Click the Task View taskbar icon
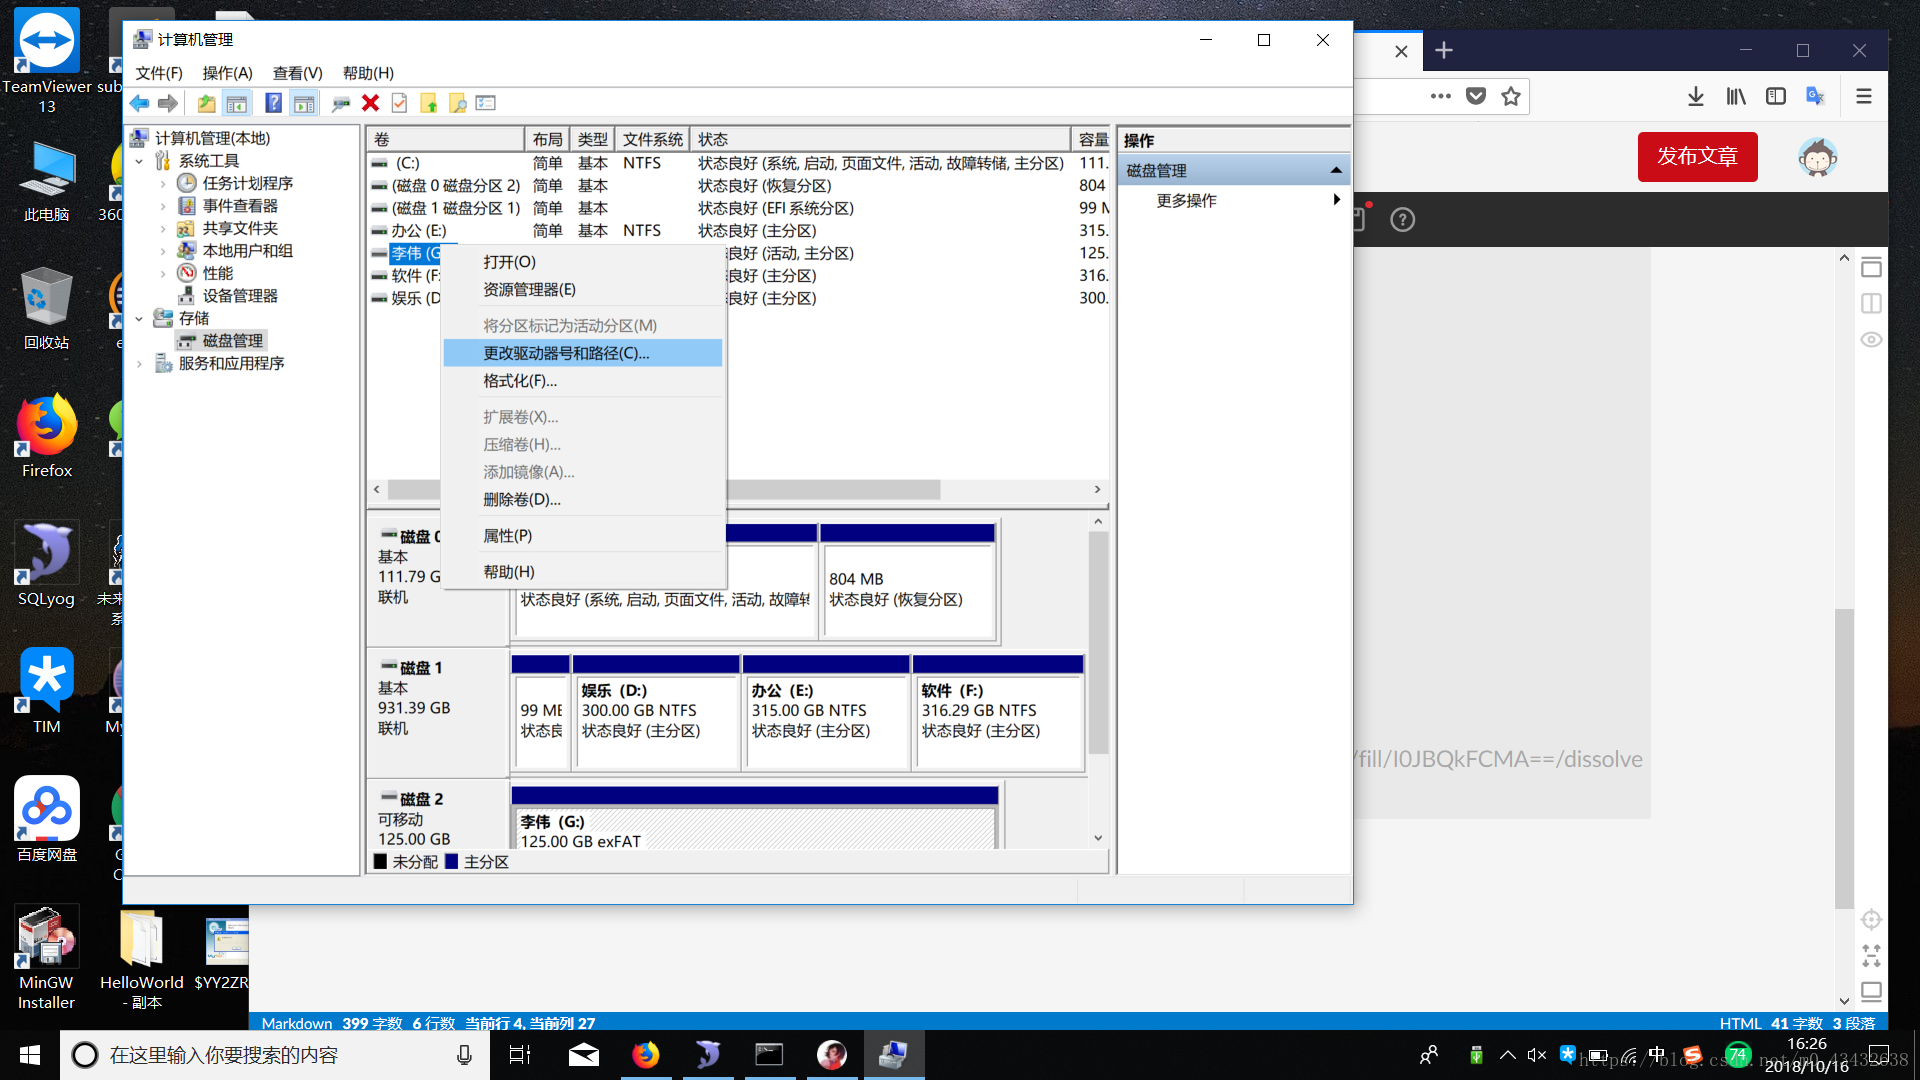The width and height of the screenshot is (1920, 1080). coord(520,1055)
